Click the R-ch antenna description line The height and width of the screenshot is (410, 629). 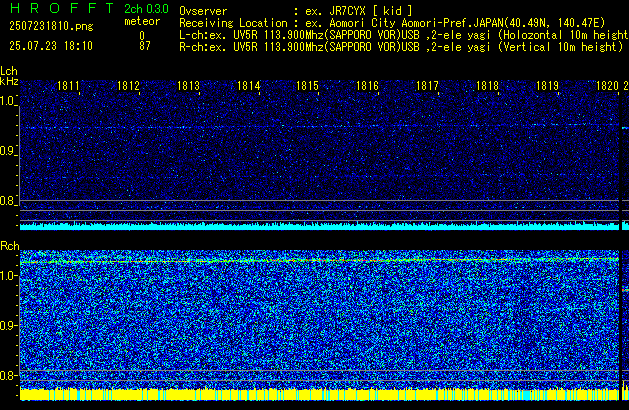click(x=401, y=47)
